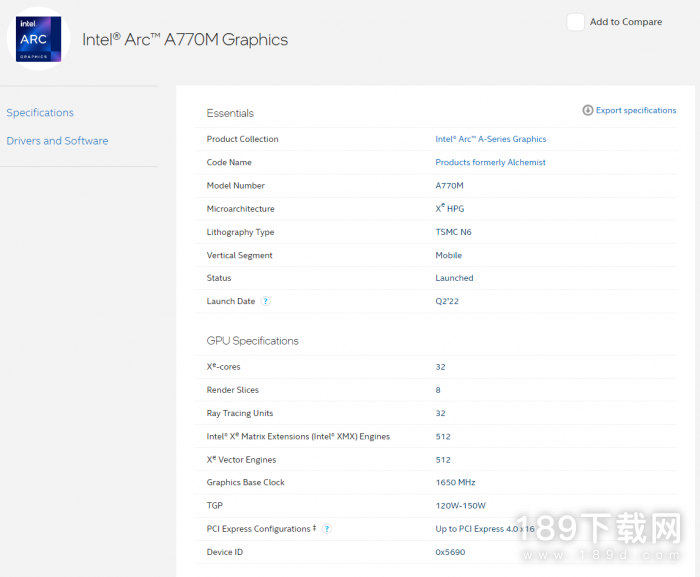Click the Intel Arc A770M Graphics title
Viewport: 700px width, 577px height.
[x=185, y=40]
